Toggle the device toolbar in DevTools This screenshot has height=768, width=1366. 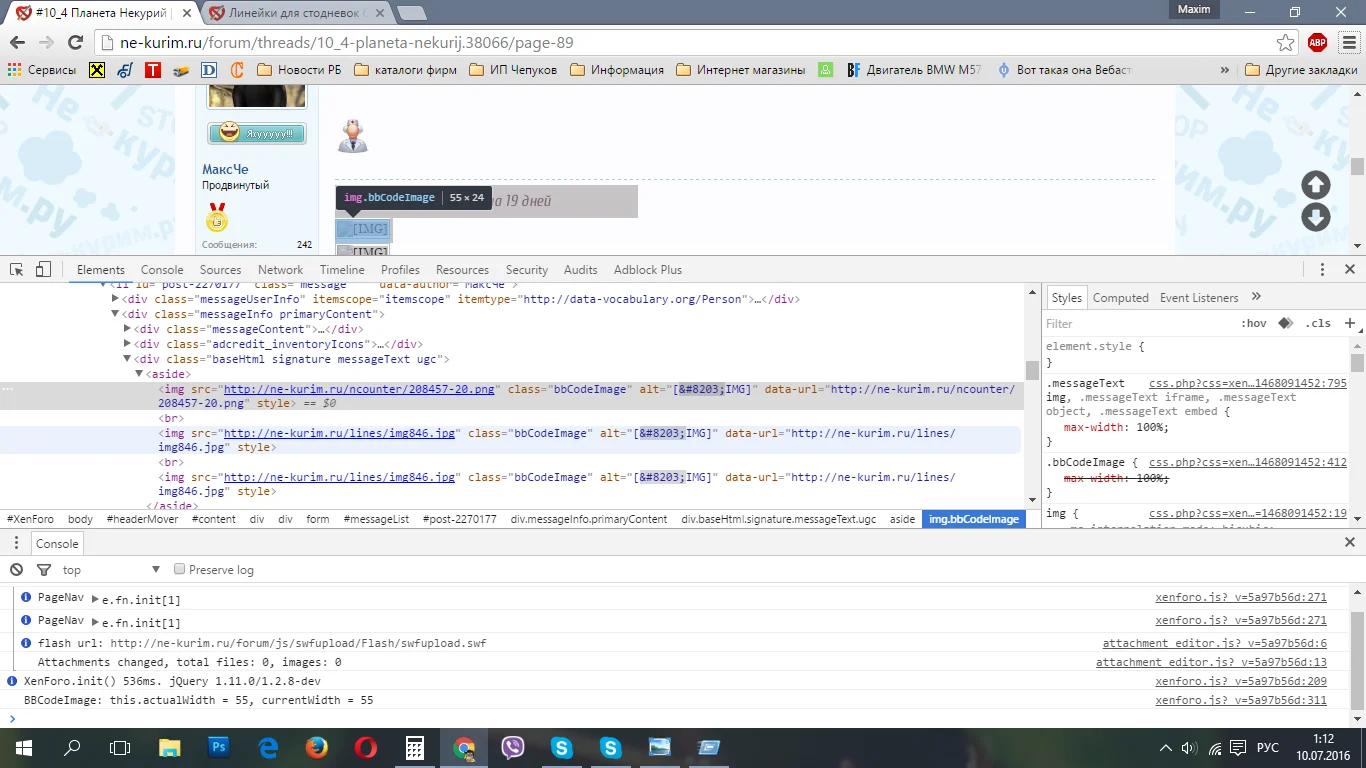[43, 270]
